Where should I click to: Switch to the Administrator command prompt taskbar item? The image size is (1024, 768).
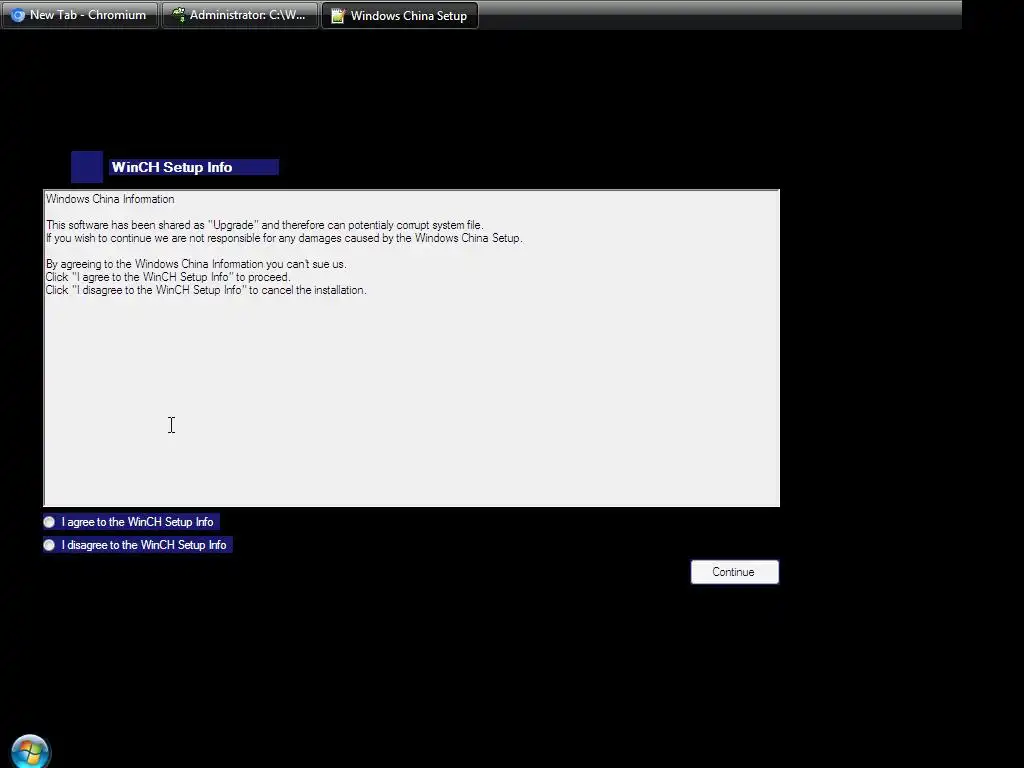pos(240,15)
